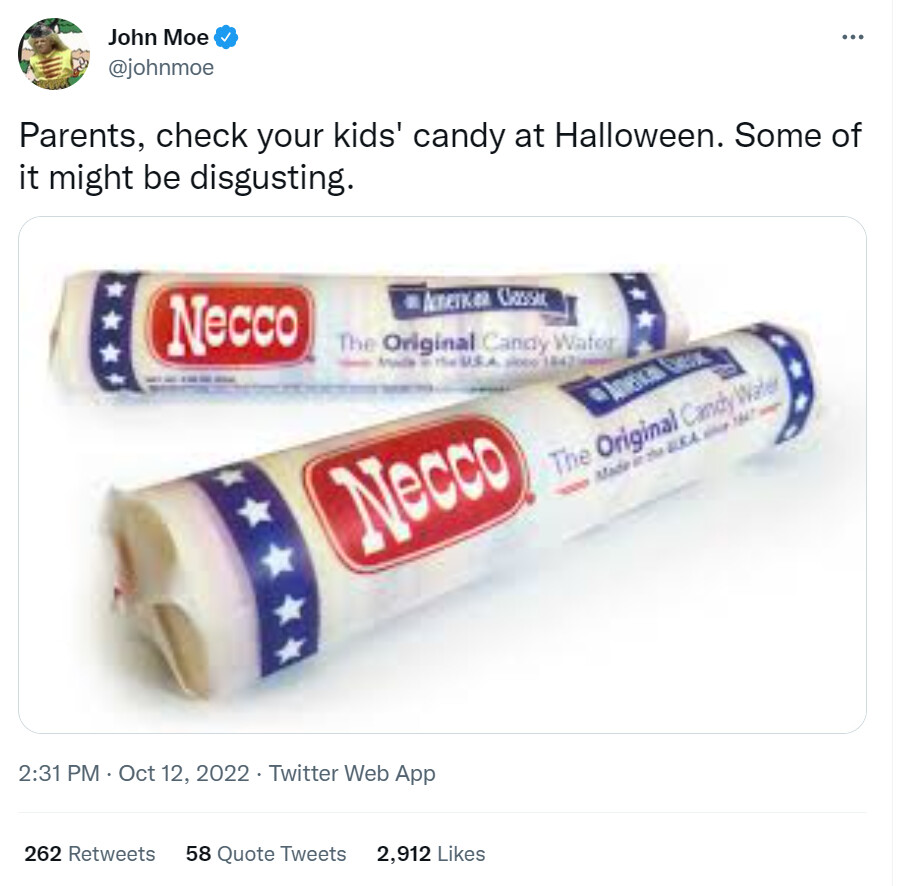Open the attached candy wafer photo

[x=442, y=474]
